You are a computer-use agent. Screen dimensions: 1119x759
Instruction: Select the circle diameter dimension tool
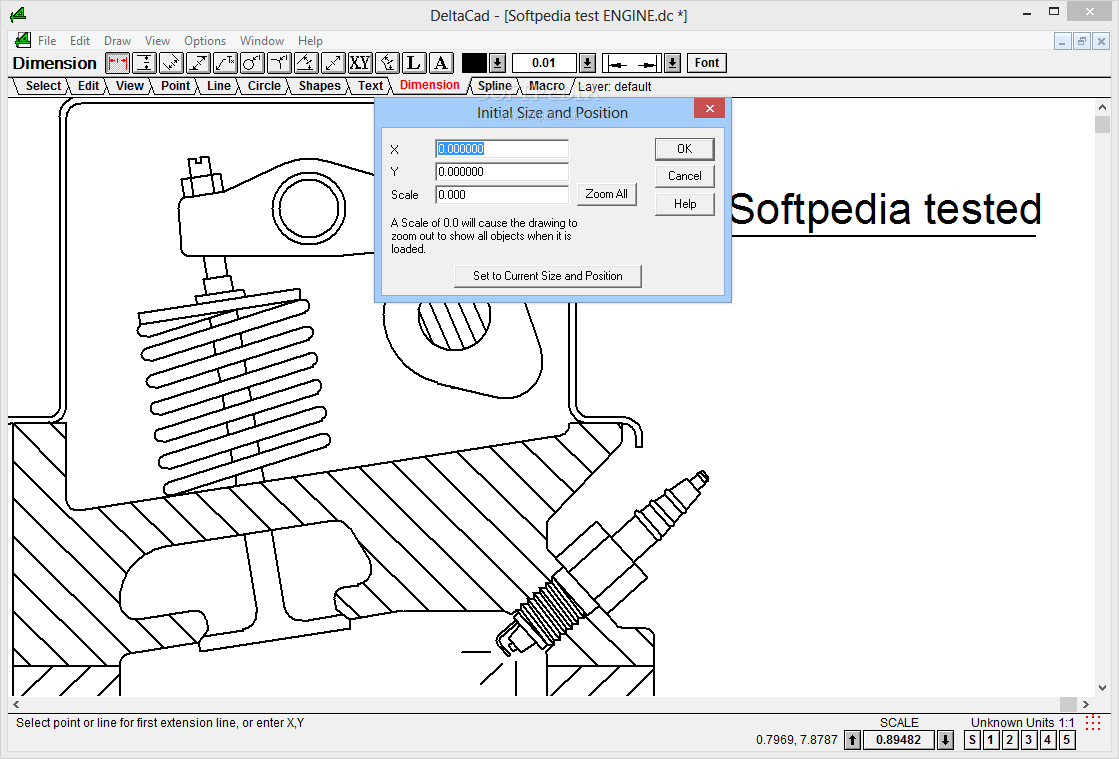pos(253,63)
